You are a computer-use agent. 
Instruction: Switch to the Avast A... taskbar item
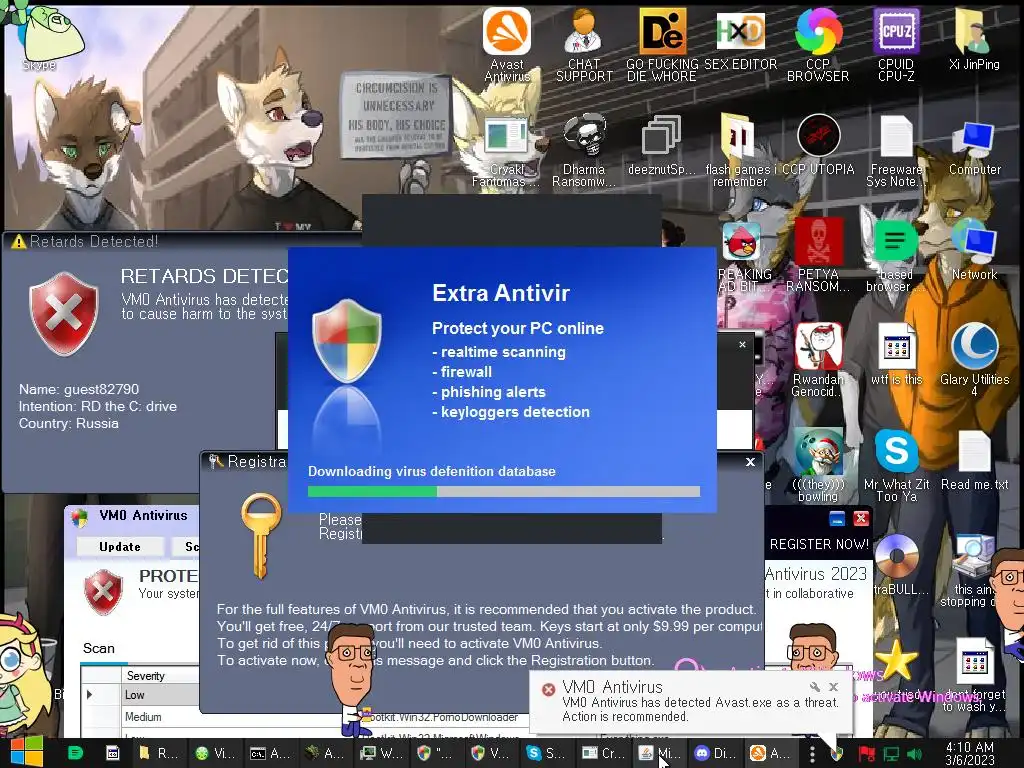(770, 753)
